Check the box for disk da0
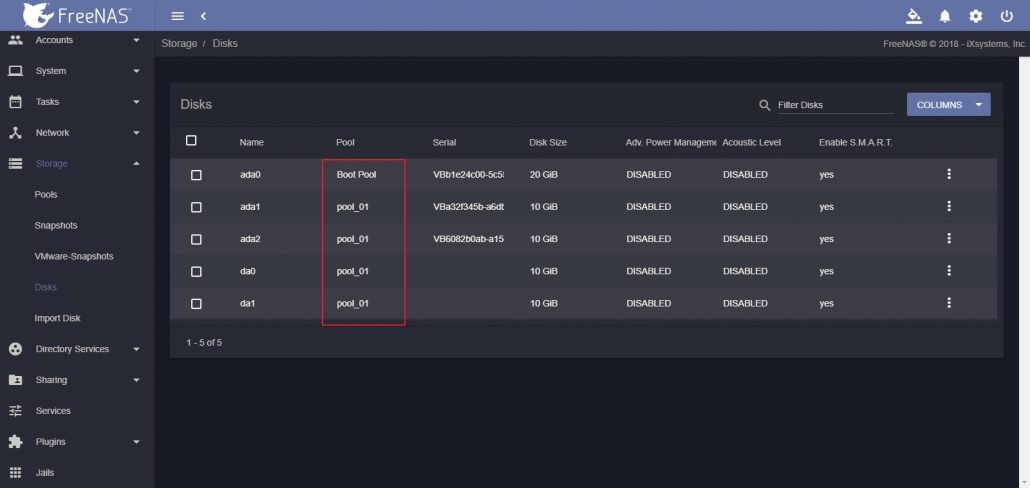This screenshot has height=488, width=1030. pyautogui.click(x=196, y=271)
